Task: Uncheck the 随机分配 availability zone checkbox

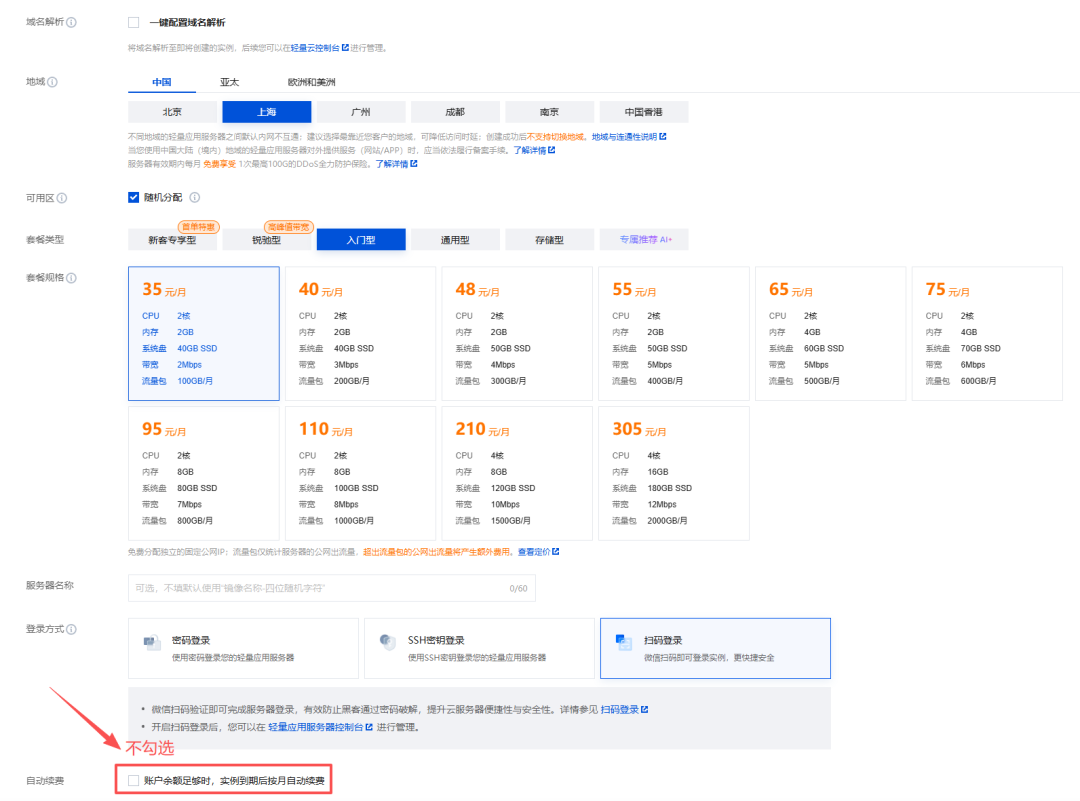Action: coord(134,197)
